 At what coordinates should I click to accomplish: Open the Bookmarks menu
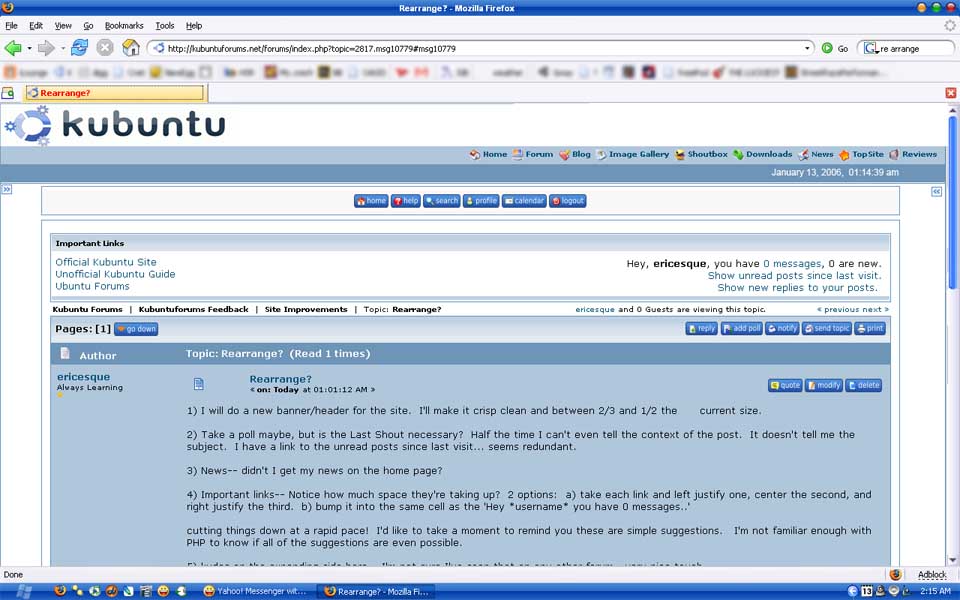pos(124,25)
